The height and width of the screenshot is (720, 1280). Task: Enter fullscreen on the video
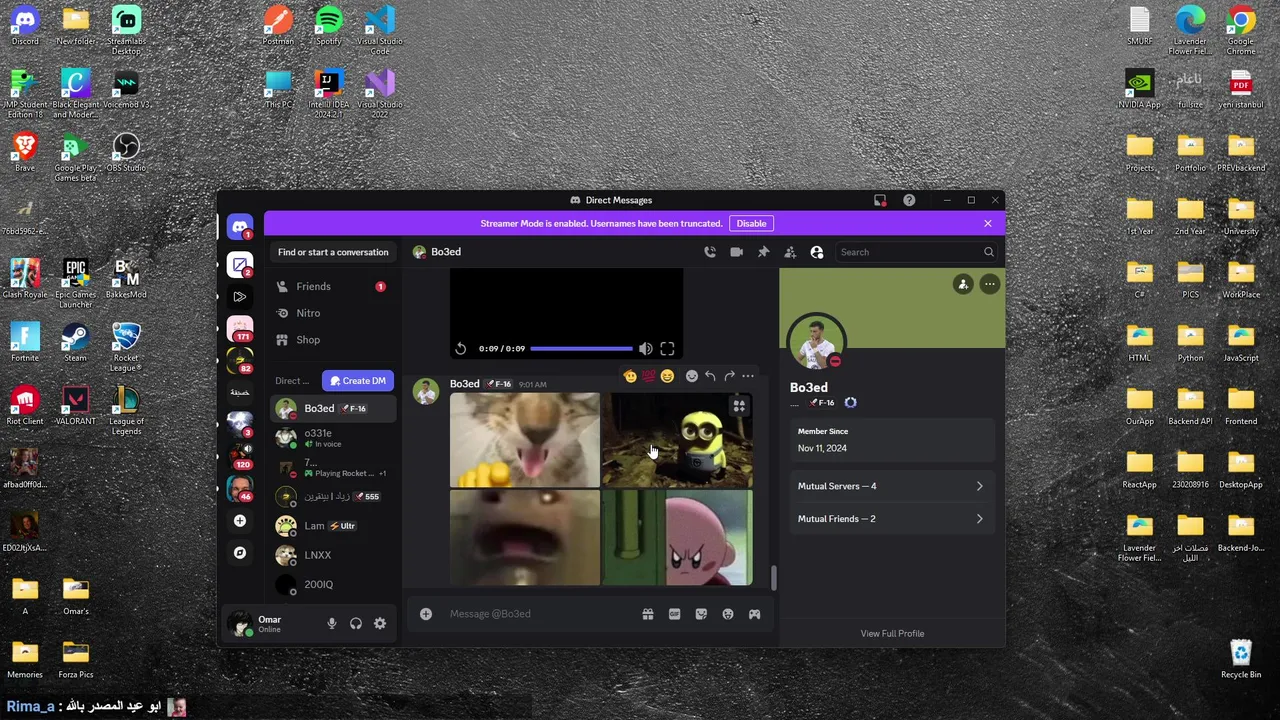(x=667, y=349)
